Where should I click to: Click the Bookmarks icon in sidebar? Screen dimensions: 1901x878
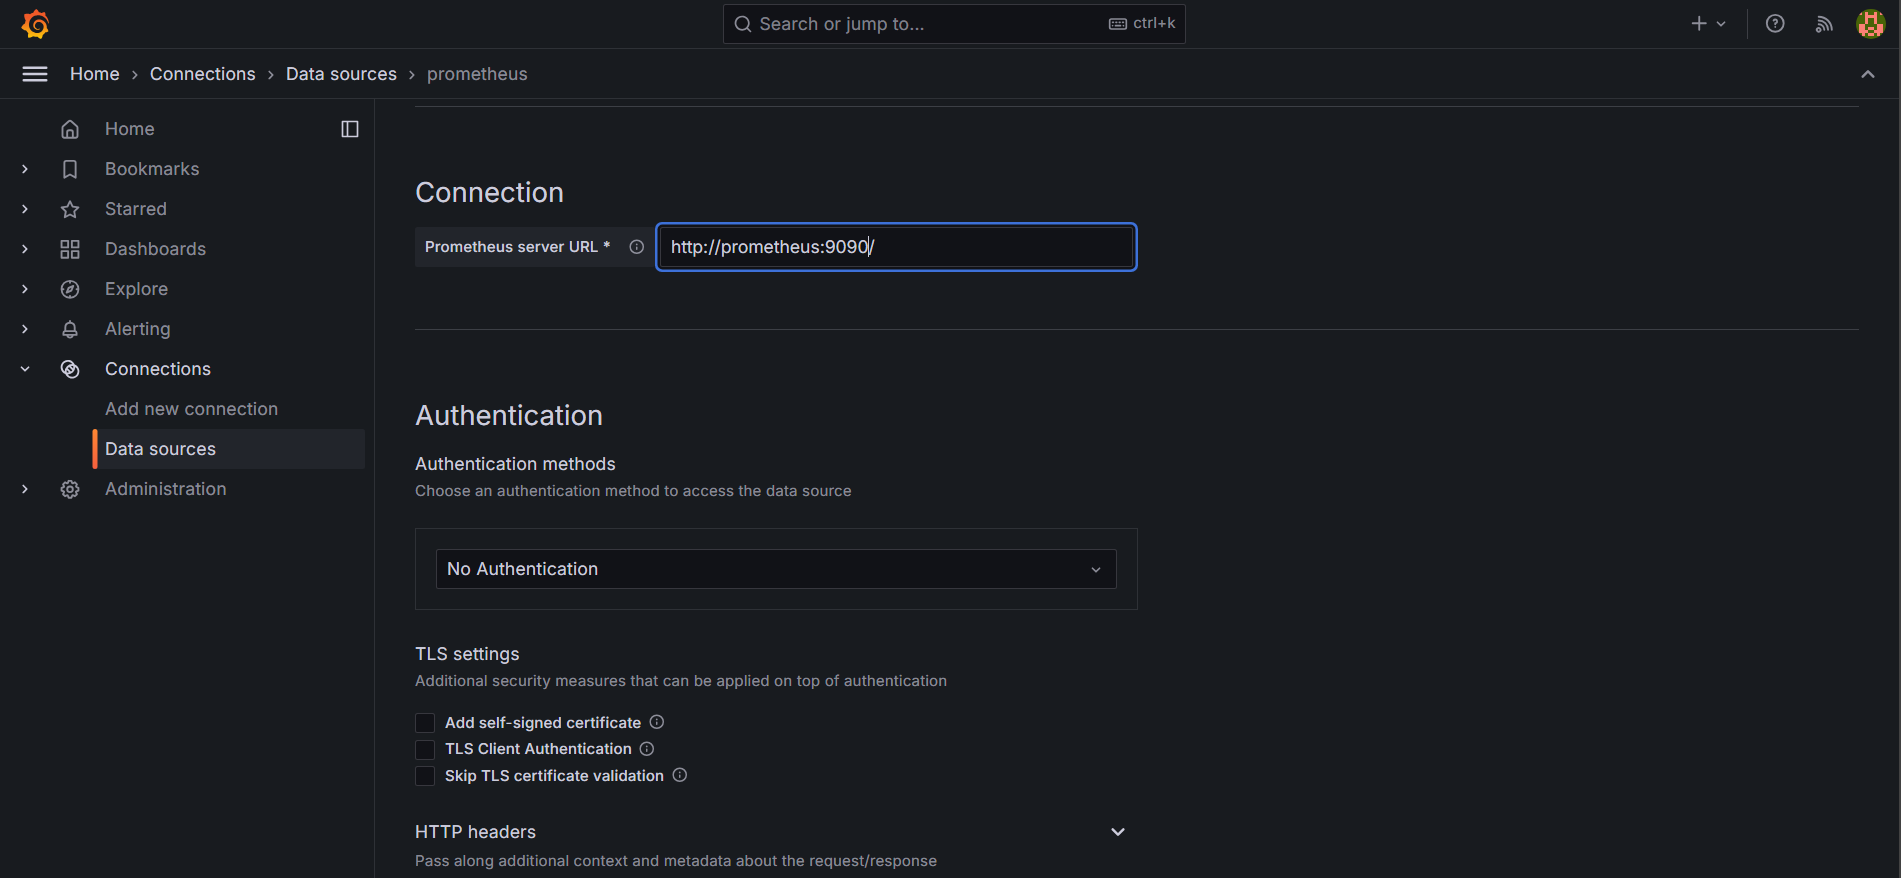[70, 169]
